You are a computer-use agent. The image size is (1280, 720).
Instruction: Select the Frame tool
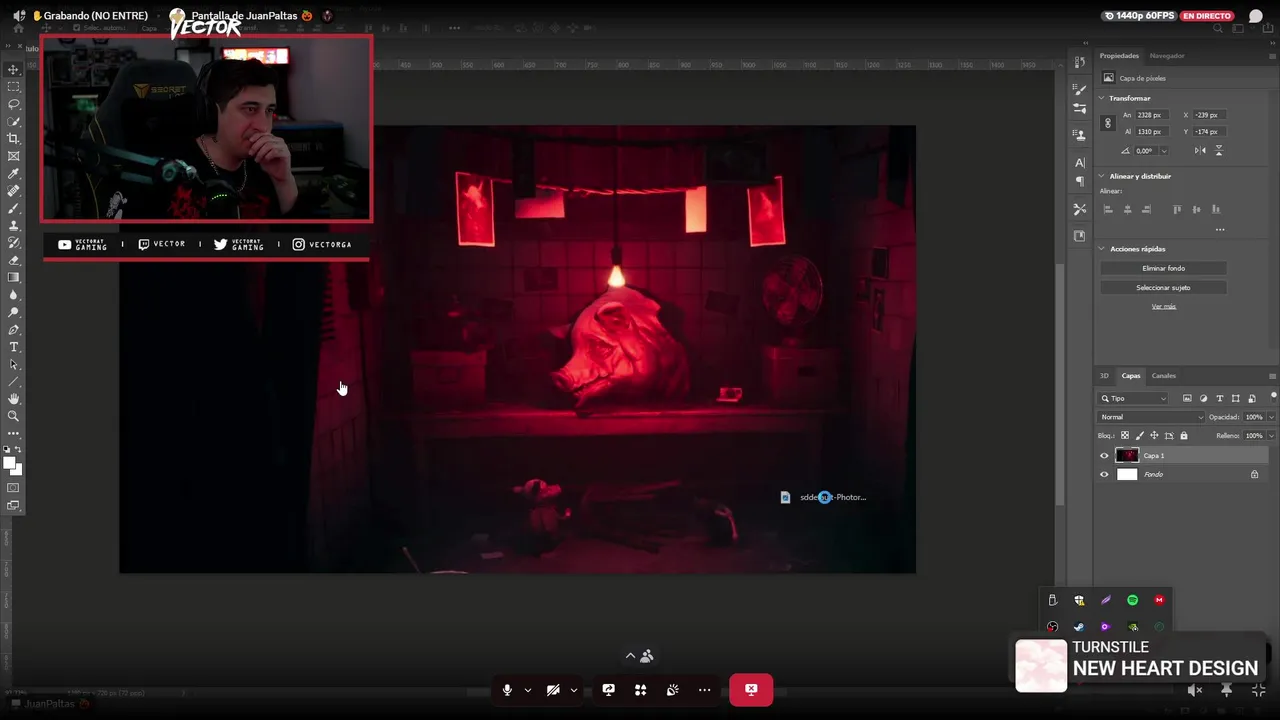click(14, 156)
